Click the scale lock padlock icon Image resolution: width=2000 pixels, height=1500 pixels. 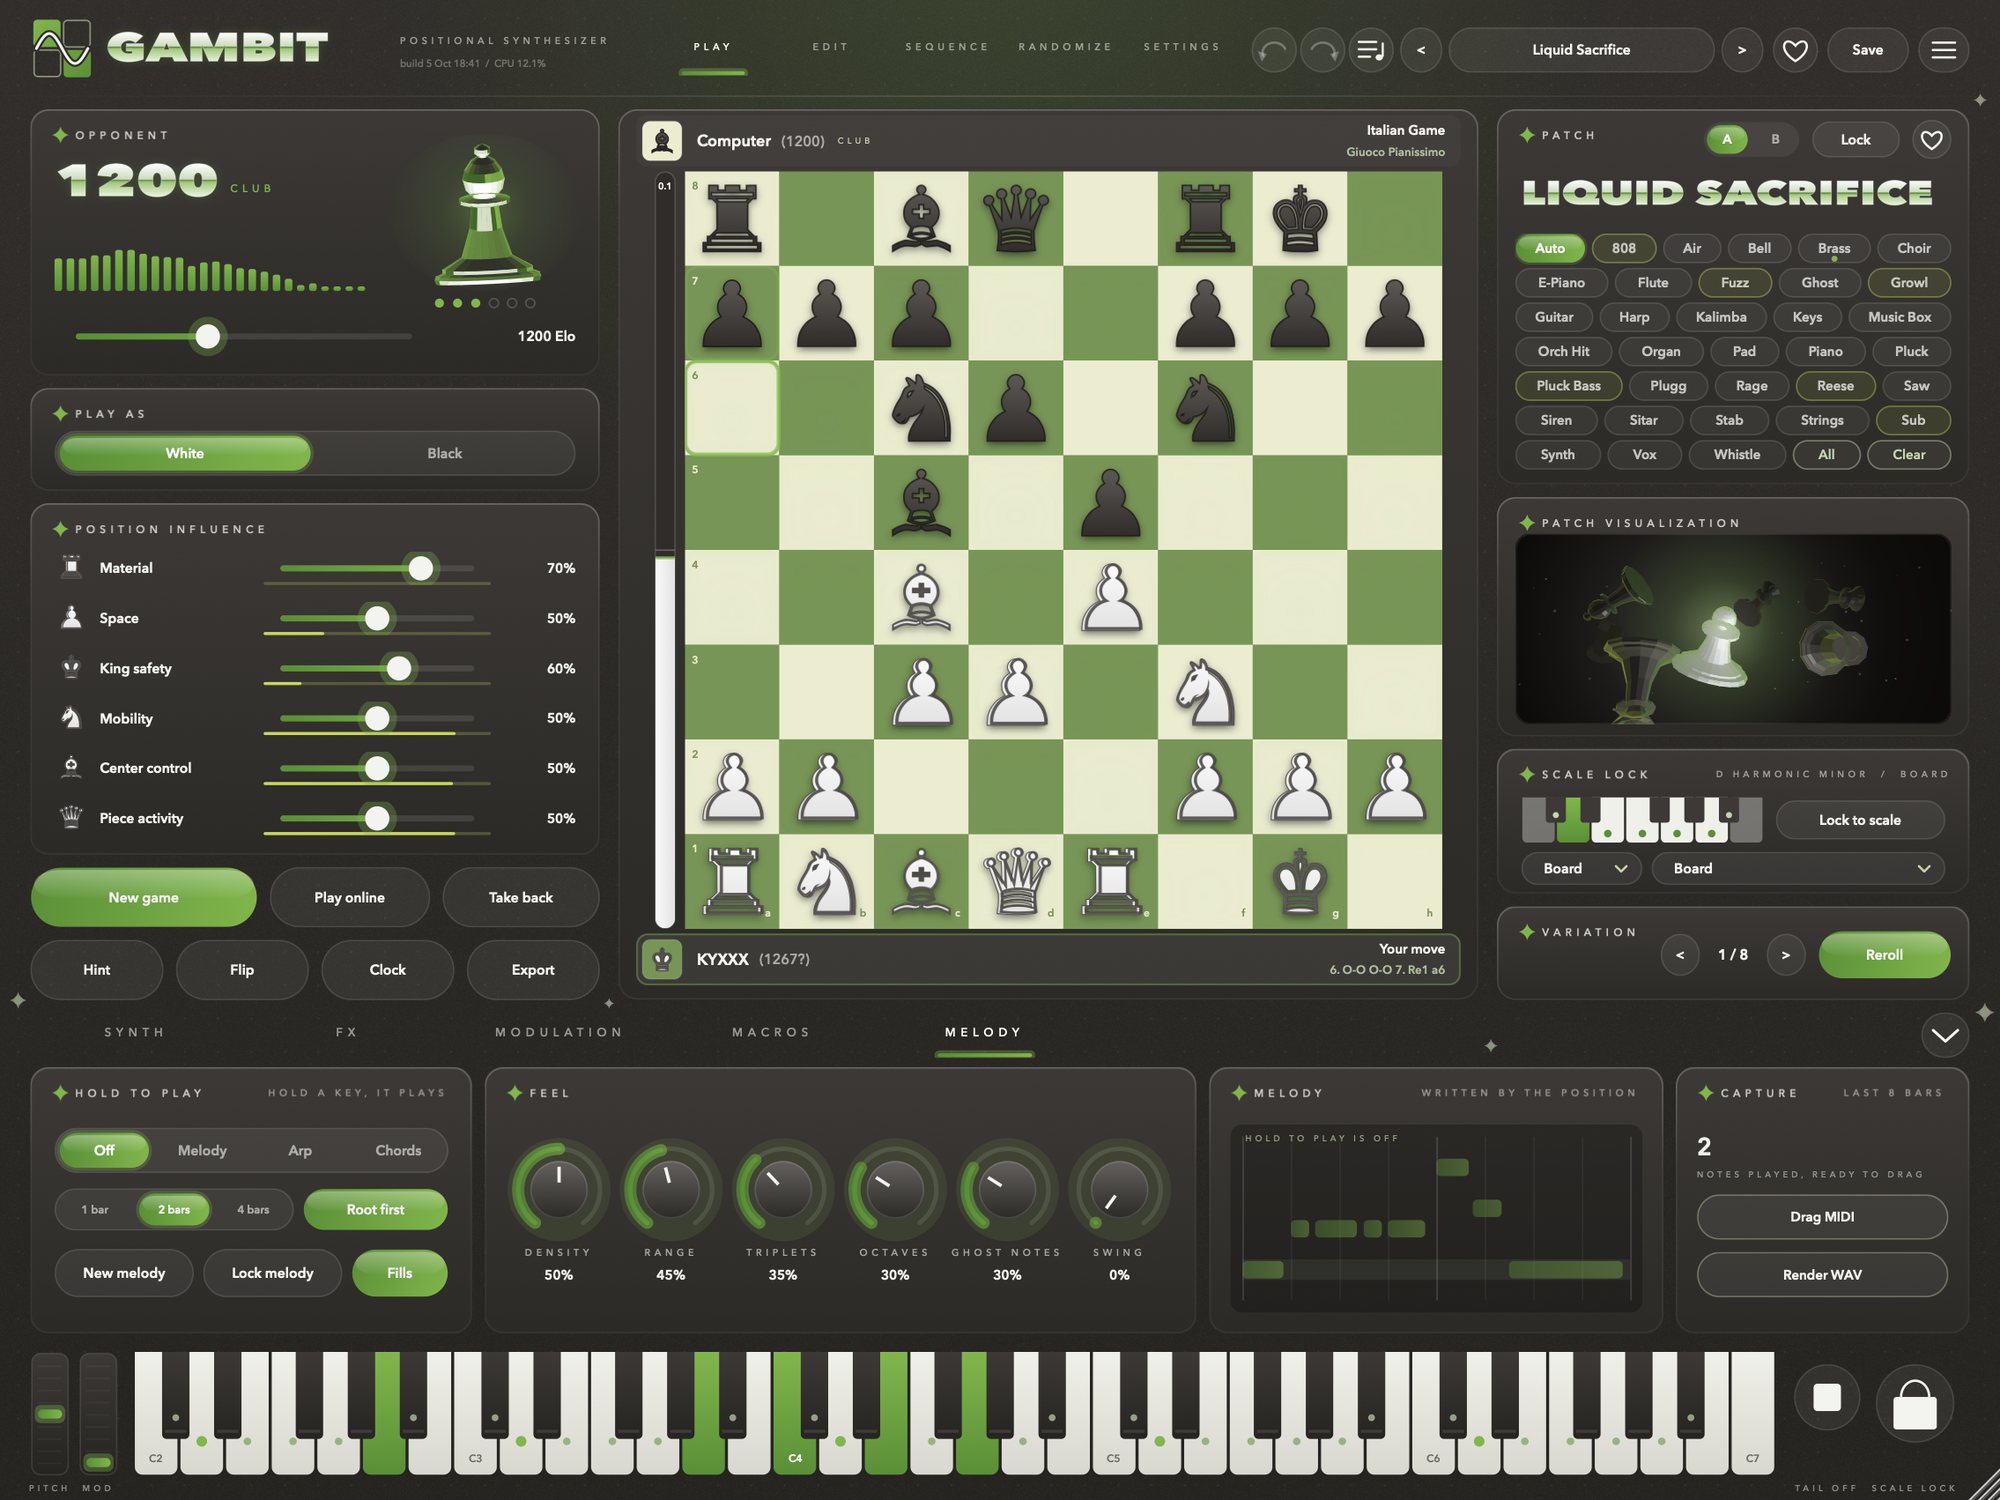1914,1403
